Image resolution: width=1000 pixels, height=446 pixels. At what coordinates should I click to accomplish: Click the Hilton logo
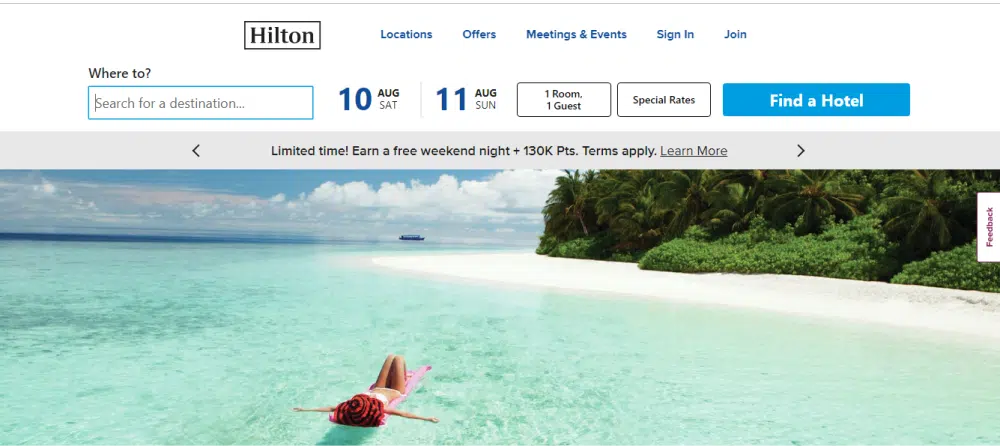[x=282, y=35]
